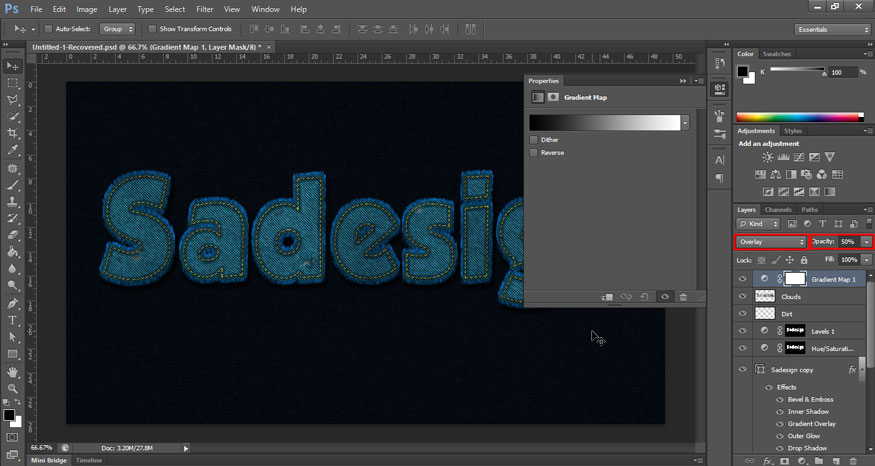The height and width of the screenshot is (466, 875).
Task: Open the Layer menu
Action: pyautogui.click(x=117, y=9)
